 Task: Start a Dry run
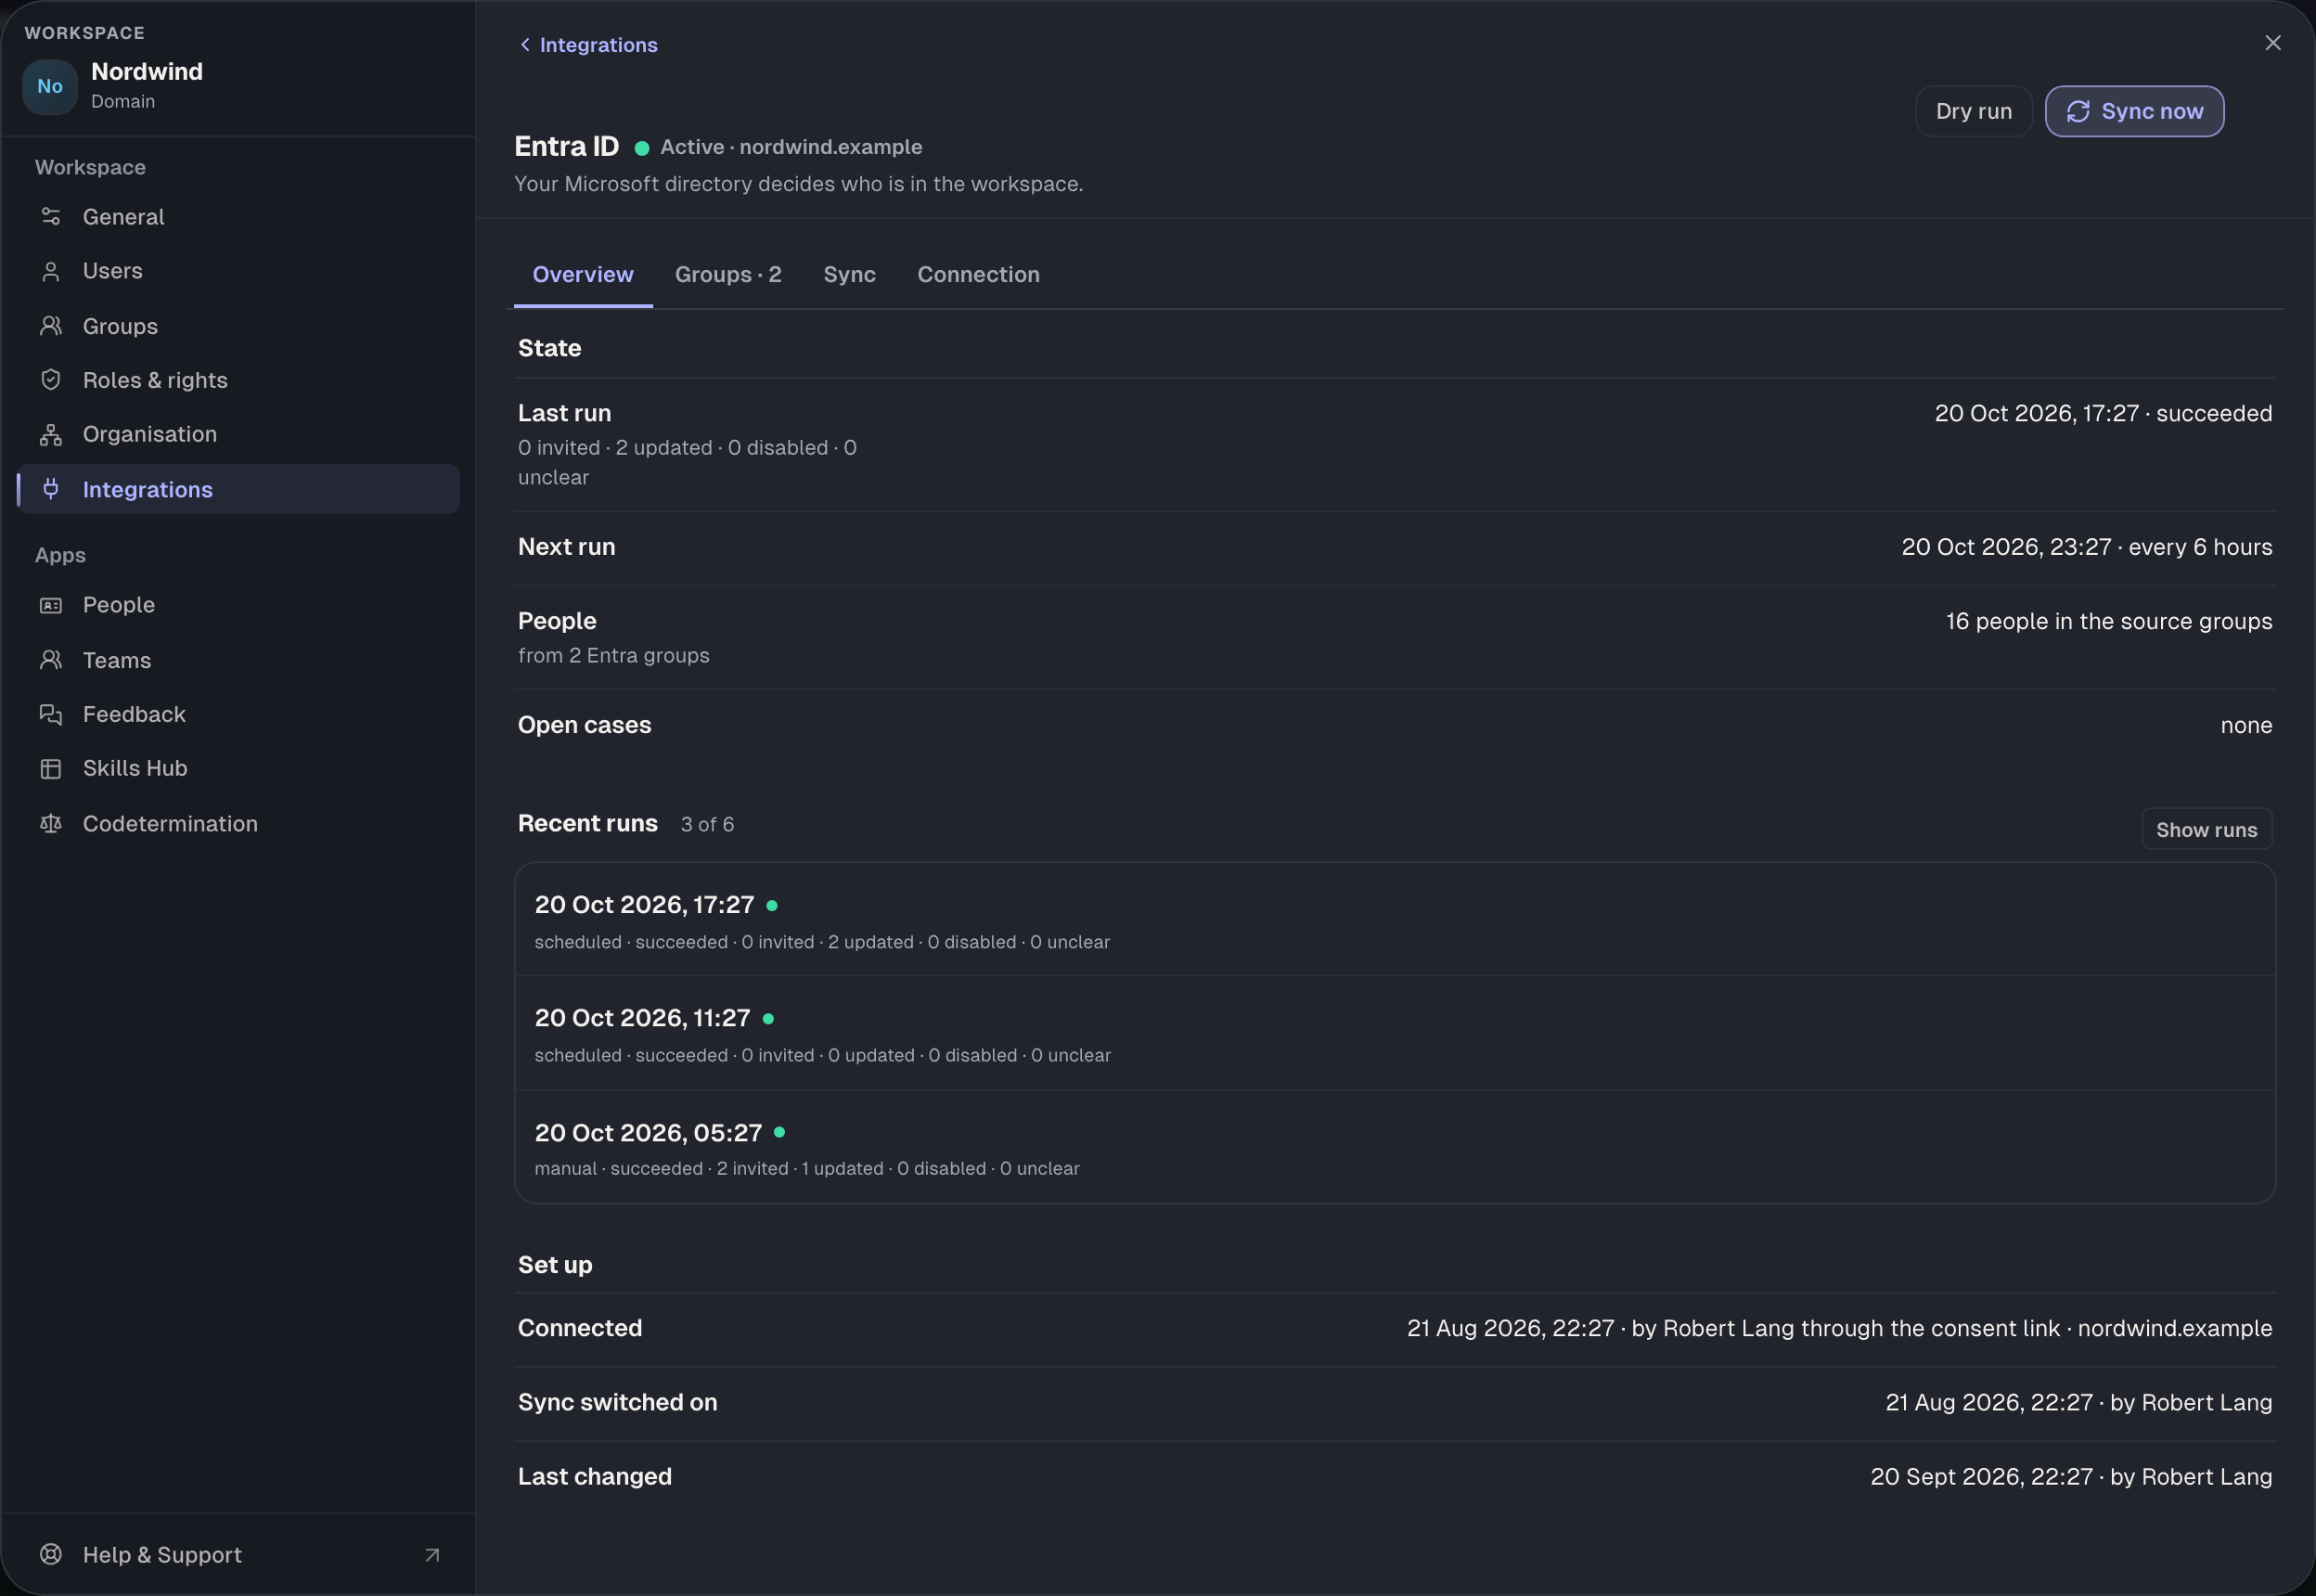tap(1973, 111)
